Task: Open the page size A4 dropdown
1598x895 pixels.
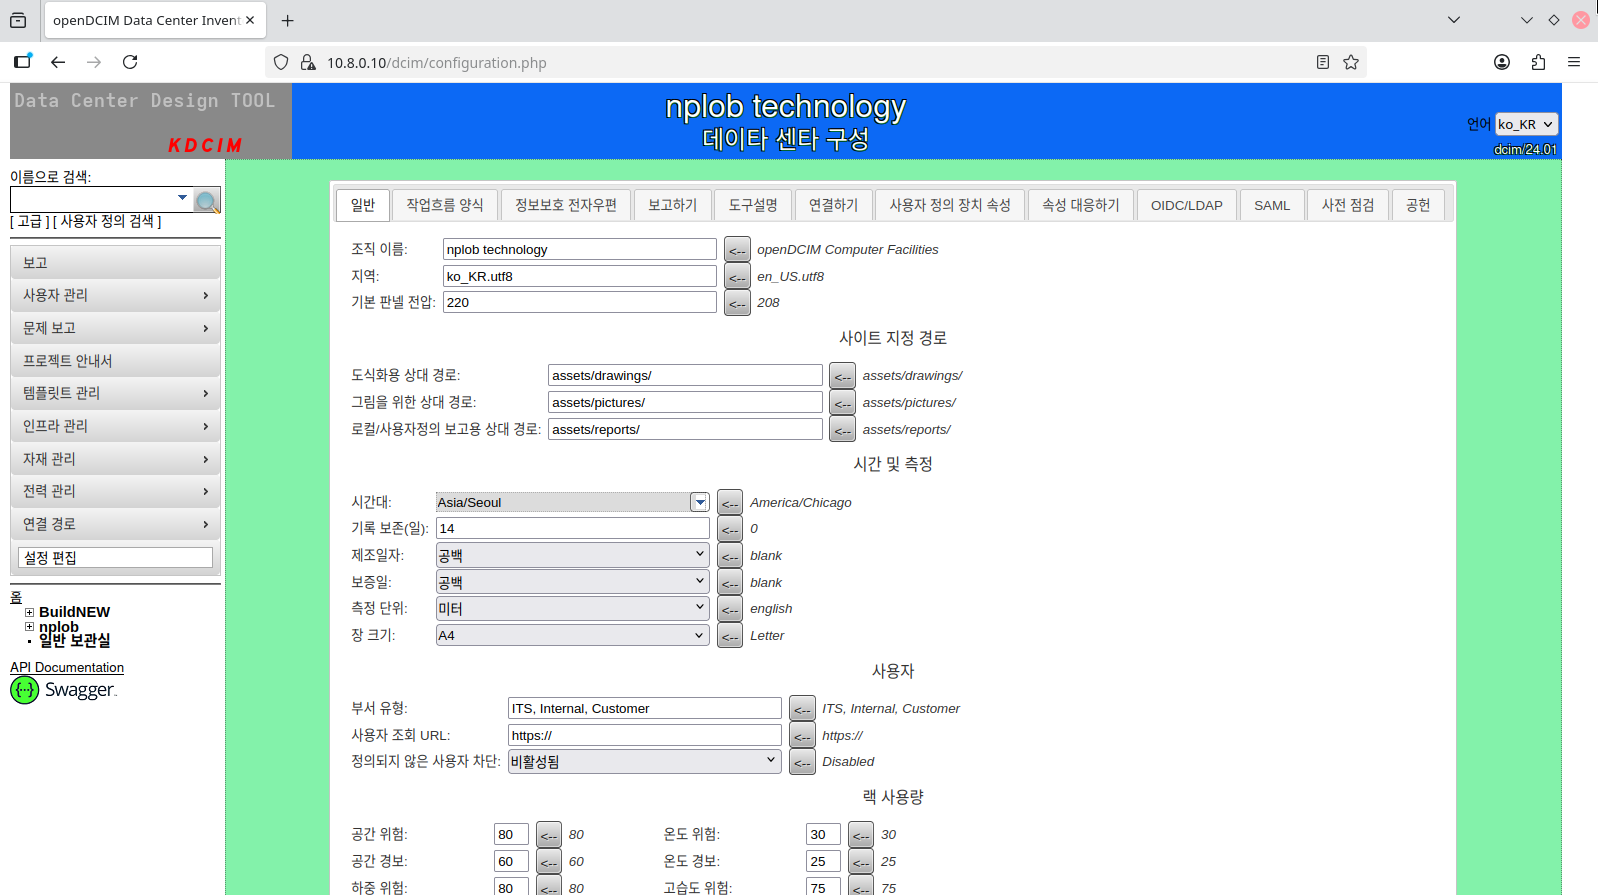Action: coord(572,636)
